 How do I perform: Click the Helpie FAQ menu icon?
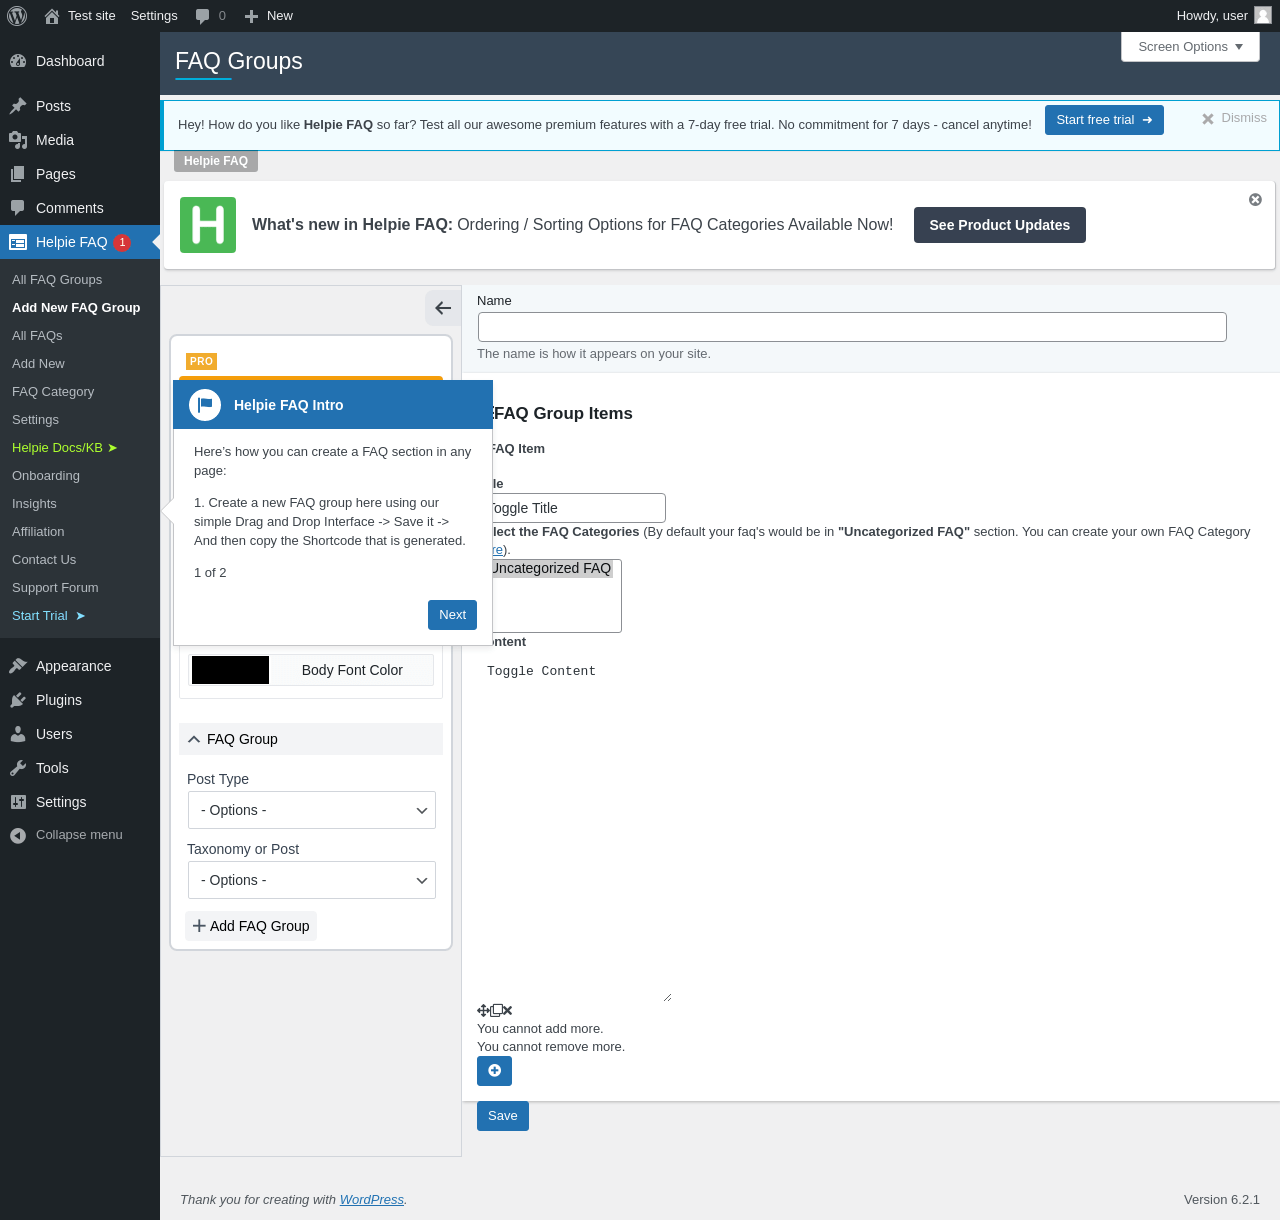(18, 242)
